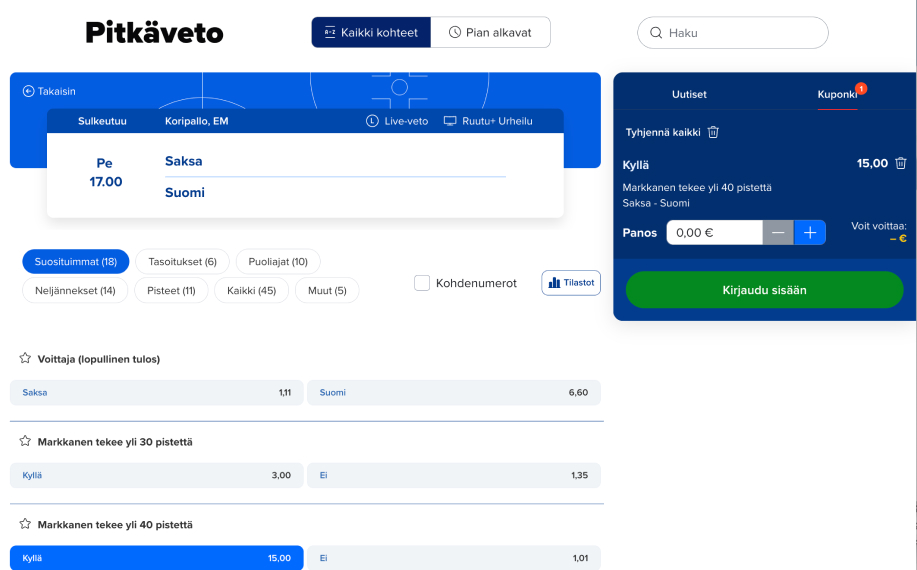Favorite the Markkanen tekee yli 30 pistettä market
917x570 pixels.
pos(25,441)
